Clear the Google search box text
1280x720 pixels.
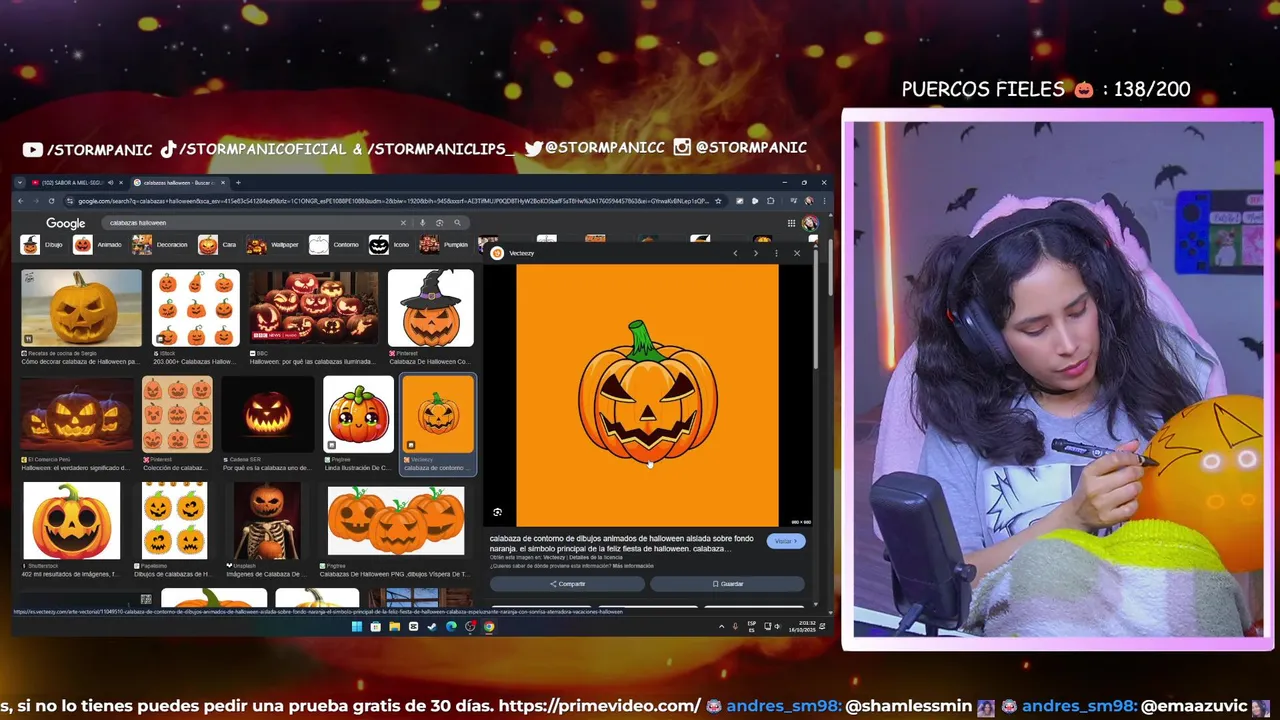(403, 223)
